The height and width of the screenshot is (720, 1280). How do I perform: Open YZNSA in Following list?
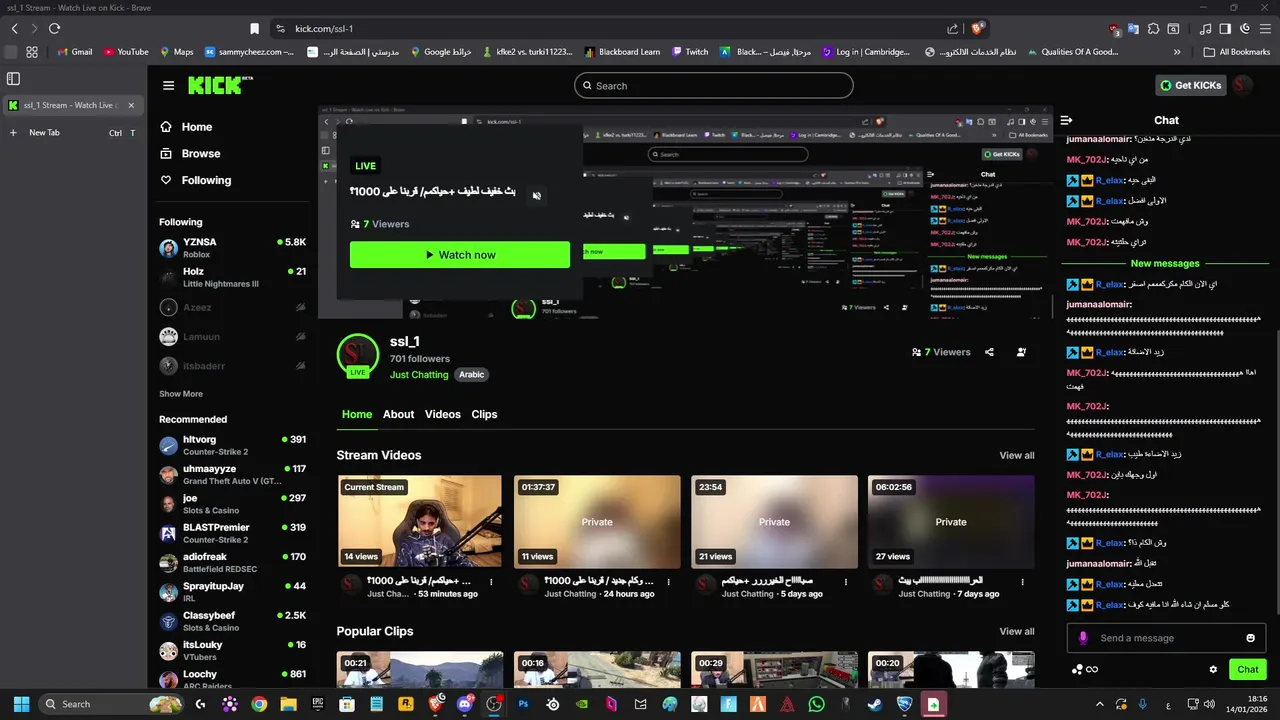coord(233,248)
